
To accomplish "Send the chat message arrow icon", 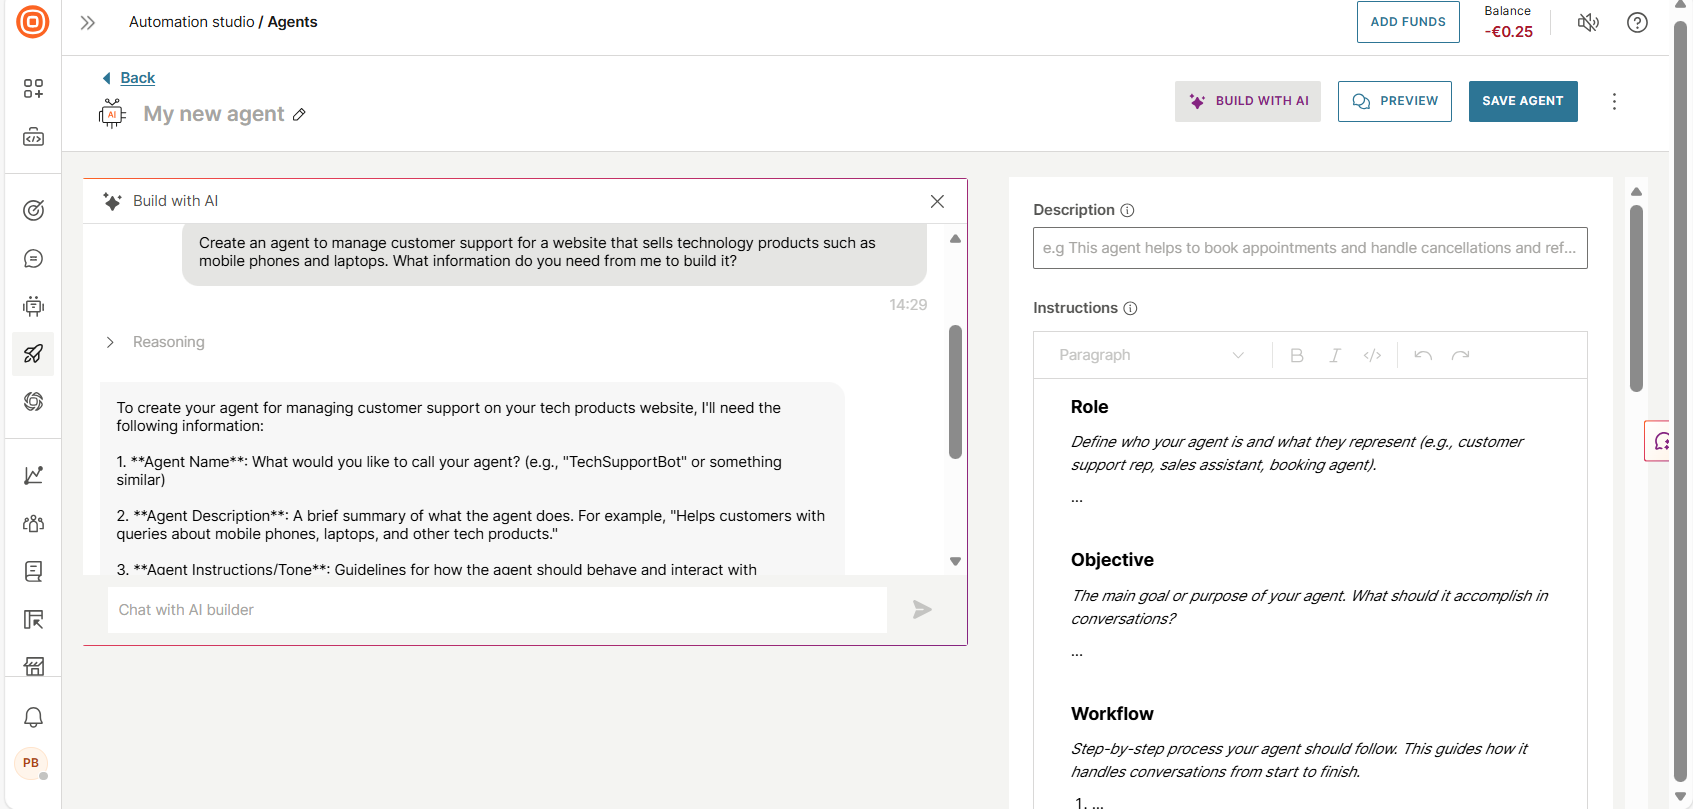I will (922, 610).
